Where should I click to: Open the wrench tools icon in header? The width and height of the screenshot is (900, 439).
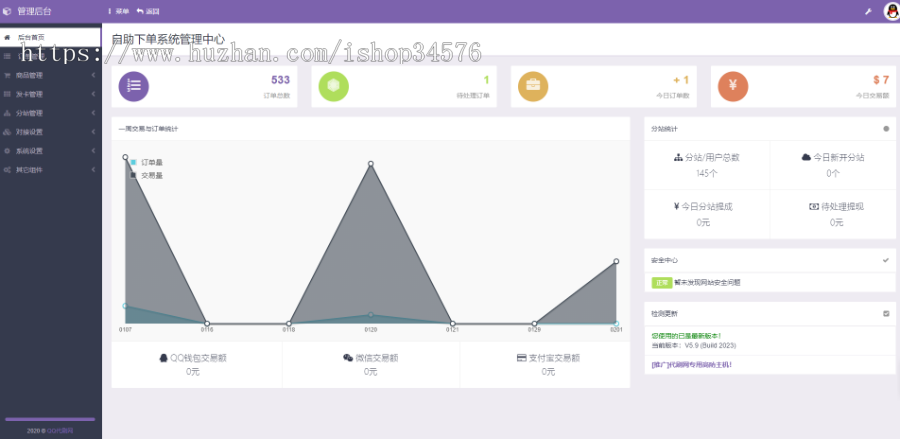tap(868, 11)
